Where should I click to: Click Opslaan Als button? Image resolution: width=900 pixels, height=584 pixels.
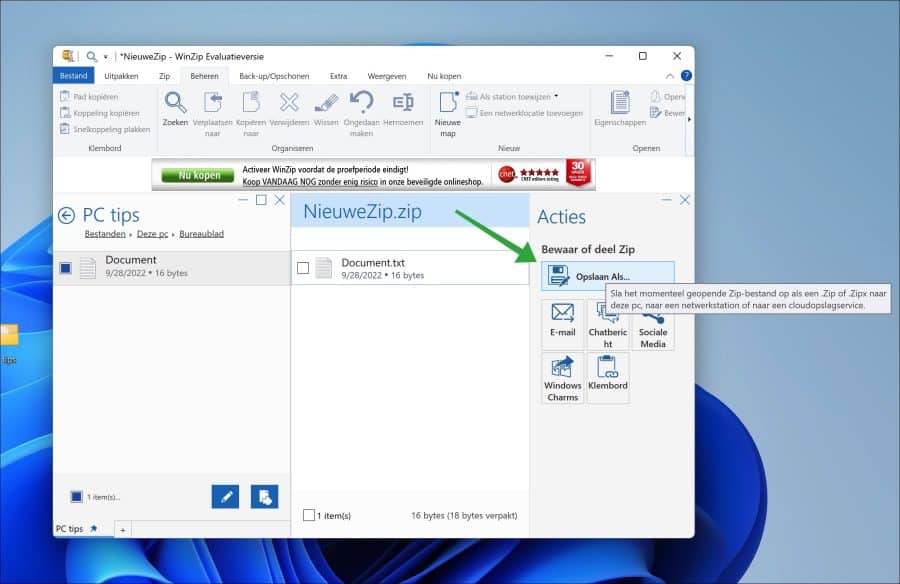click(x=608, y=276)
